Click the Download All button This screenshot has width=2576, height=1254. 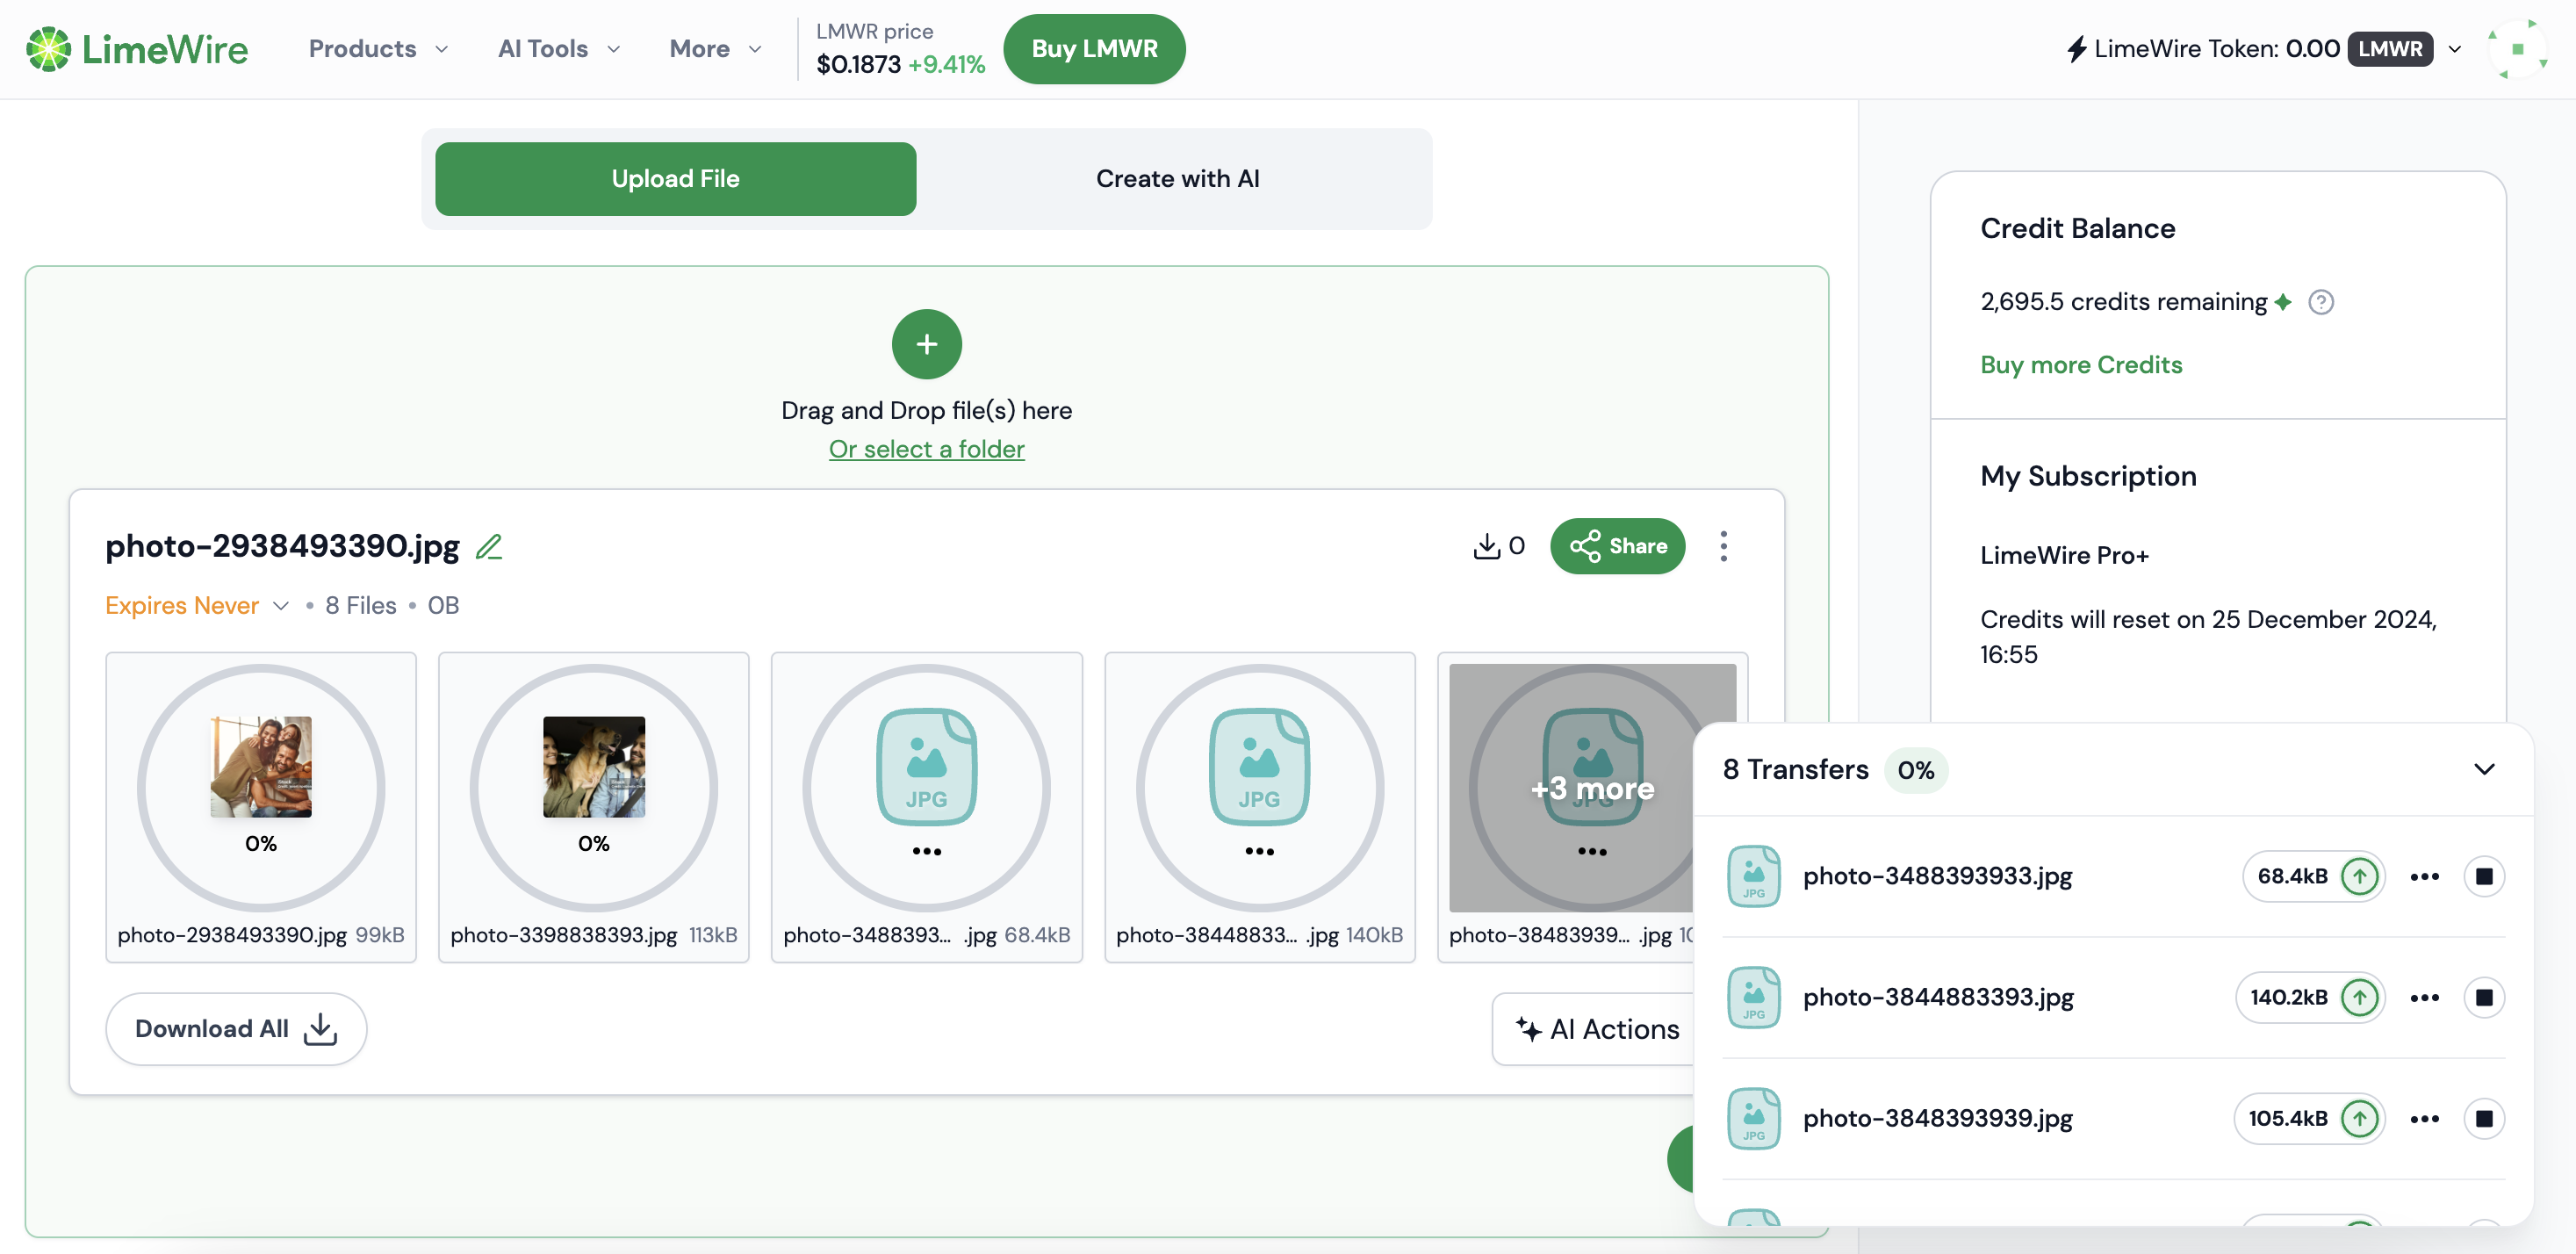(x=235, y=1028)
